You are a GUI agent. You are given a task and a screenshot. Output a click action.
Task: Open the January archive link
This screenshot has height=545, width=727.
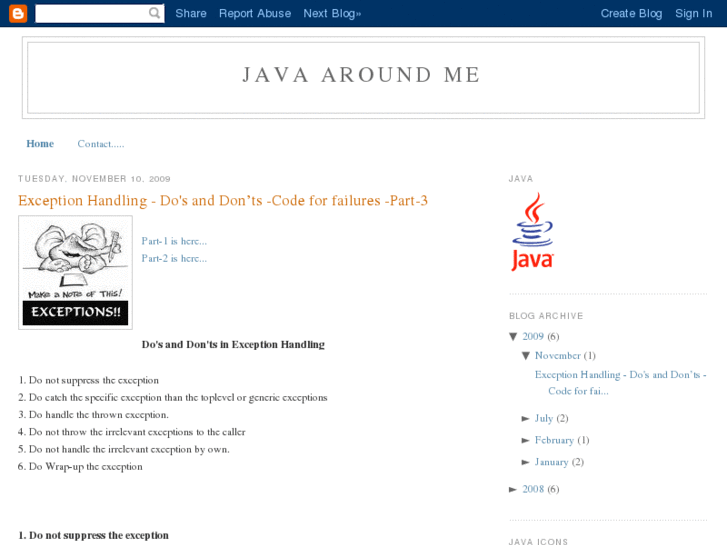click(551, 462)
